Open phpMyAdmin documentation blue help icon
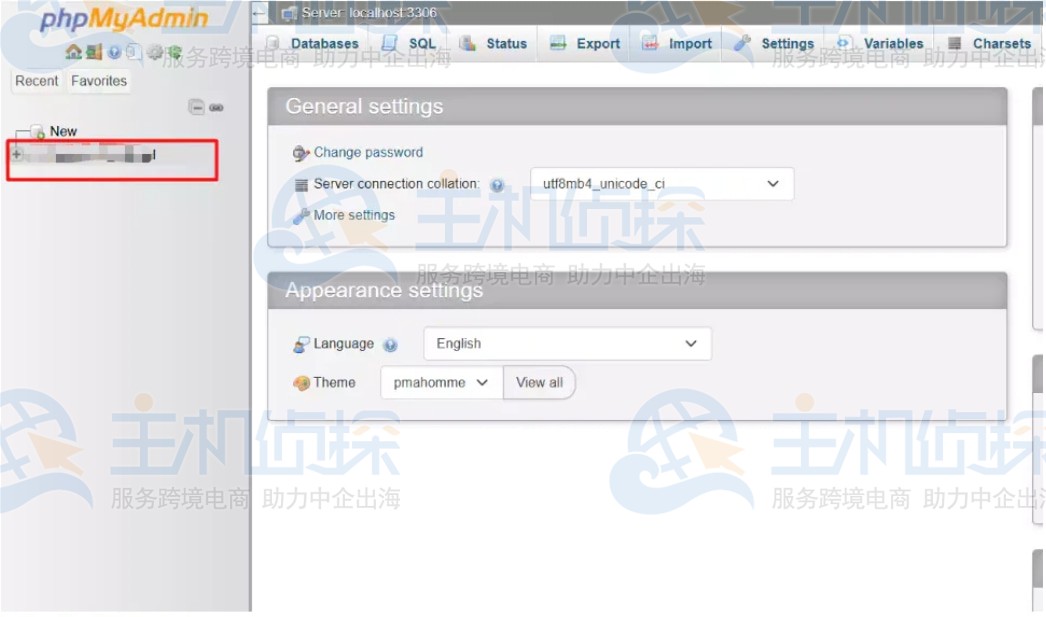This screenshot has width=1046, height=617. click(x=114, y=52)
